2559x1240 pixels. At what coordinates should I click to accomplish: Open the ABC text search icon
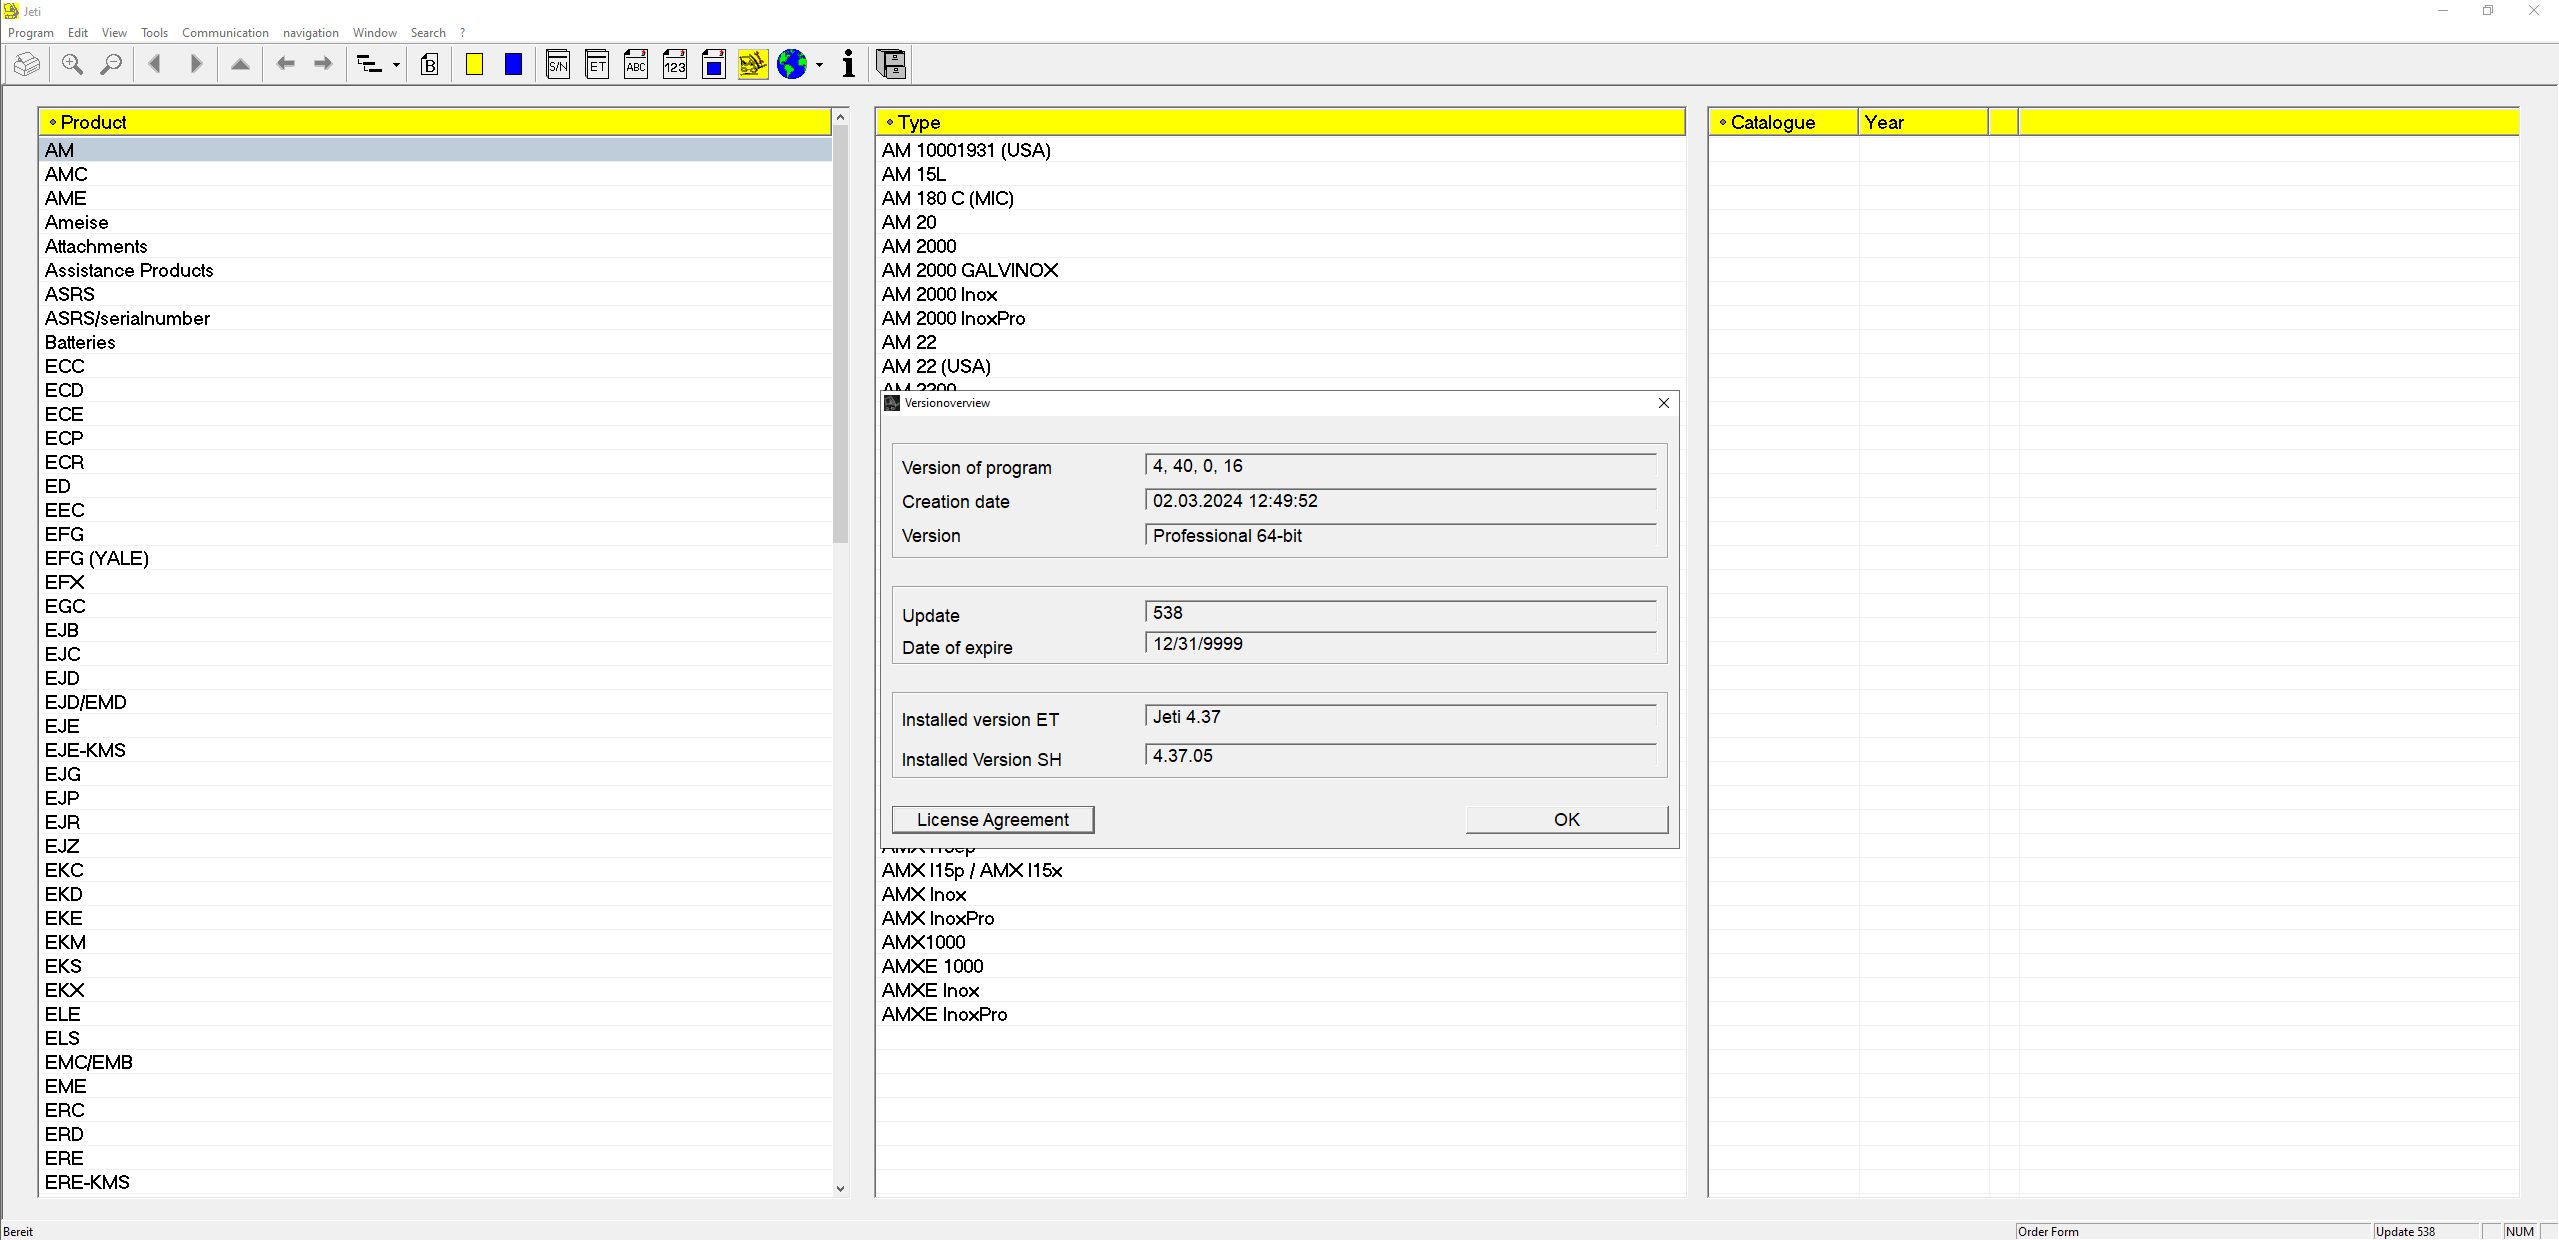pyautogui.click(x=636, y=65)
